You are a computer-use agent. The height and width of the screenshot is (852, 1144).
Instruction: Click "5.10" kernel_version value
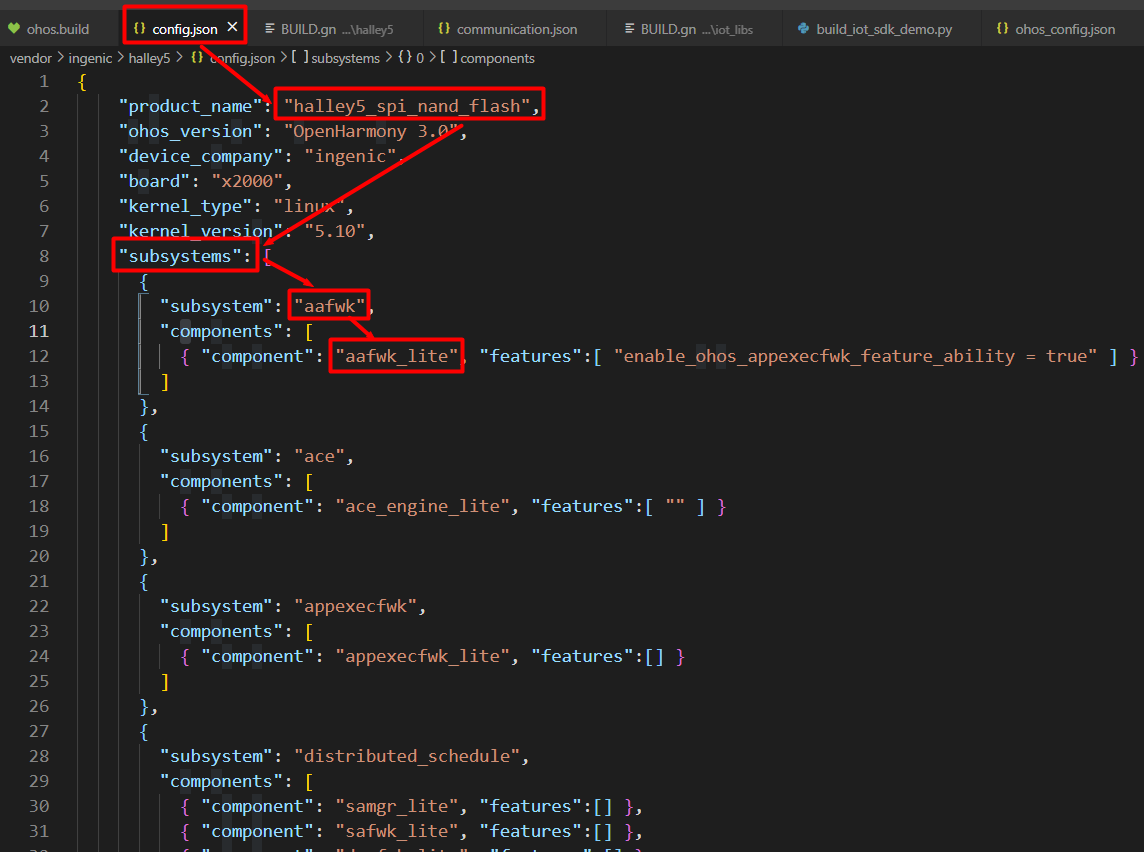335,231
